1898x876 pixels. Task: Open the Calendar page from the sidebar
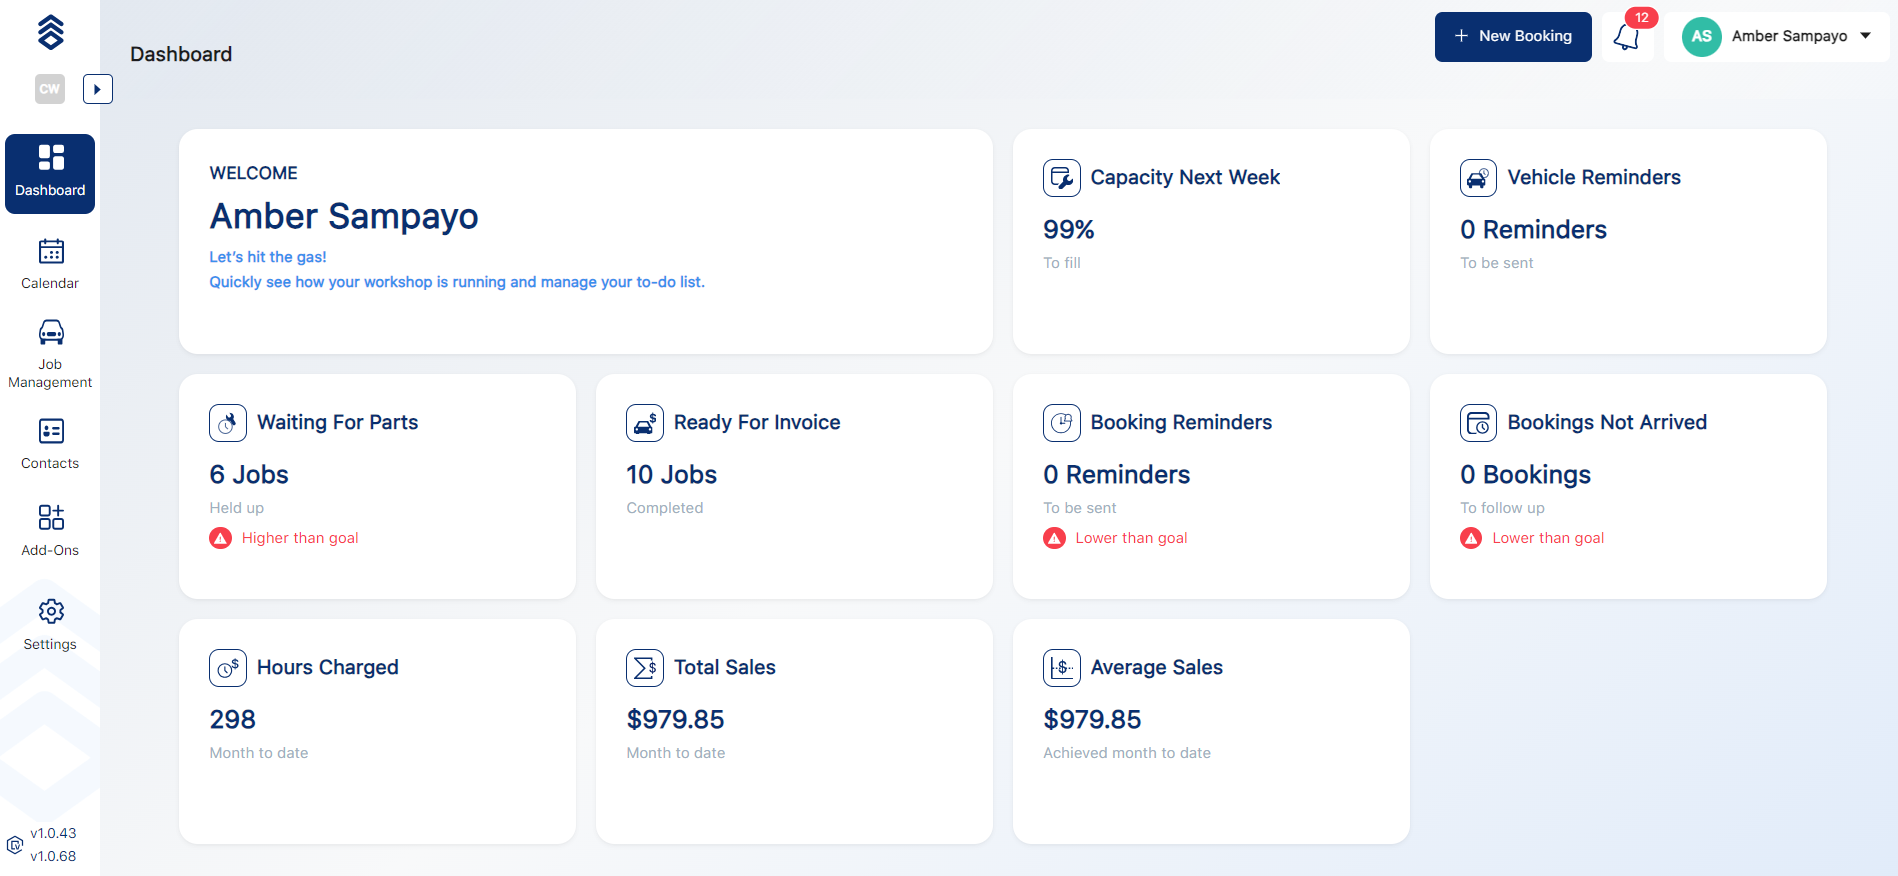(50, 264)
